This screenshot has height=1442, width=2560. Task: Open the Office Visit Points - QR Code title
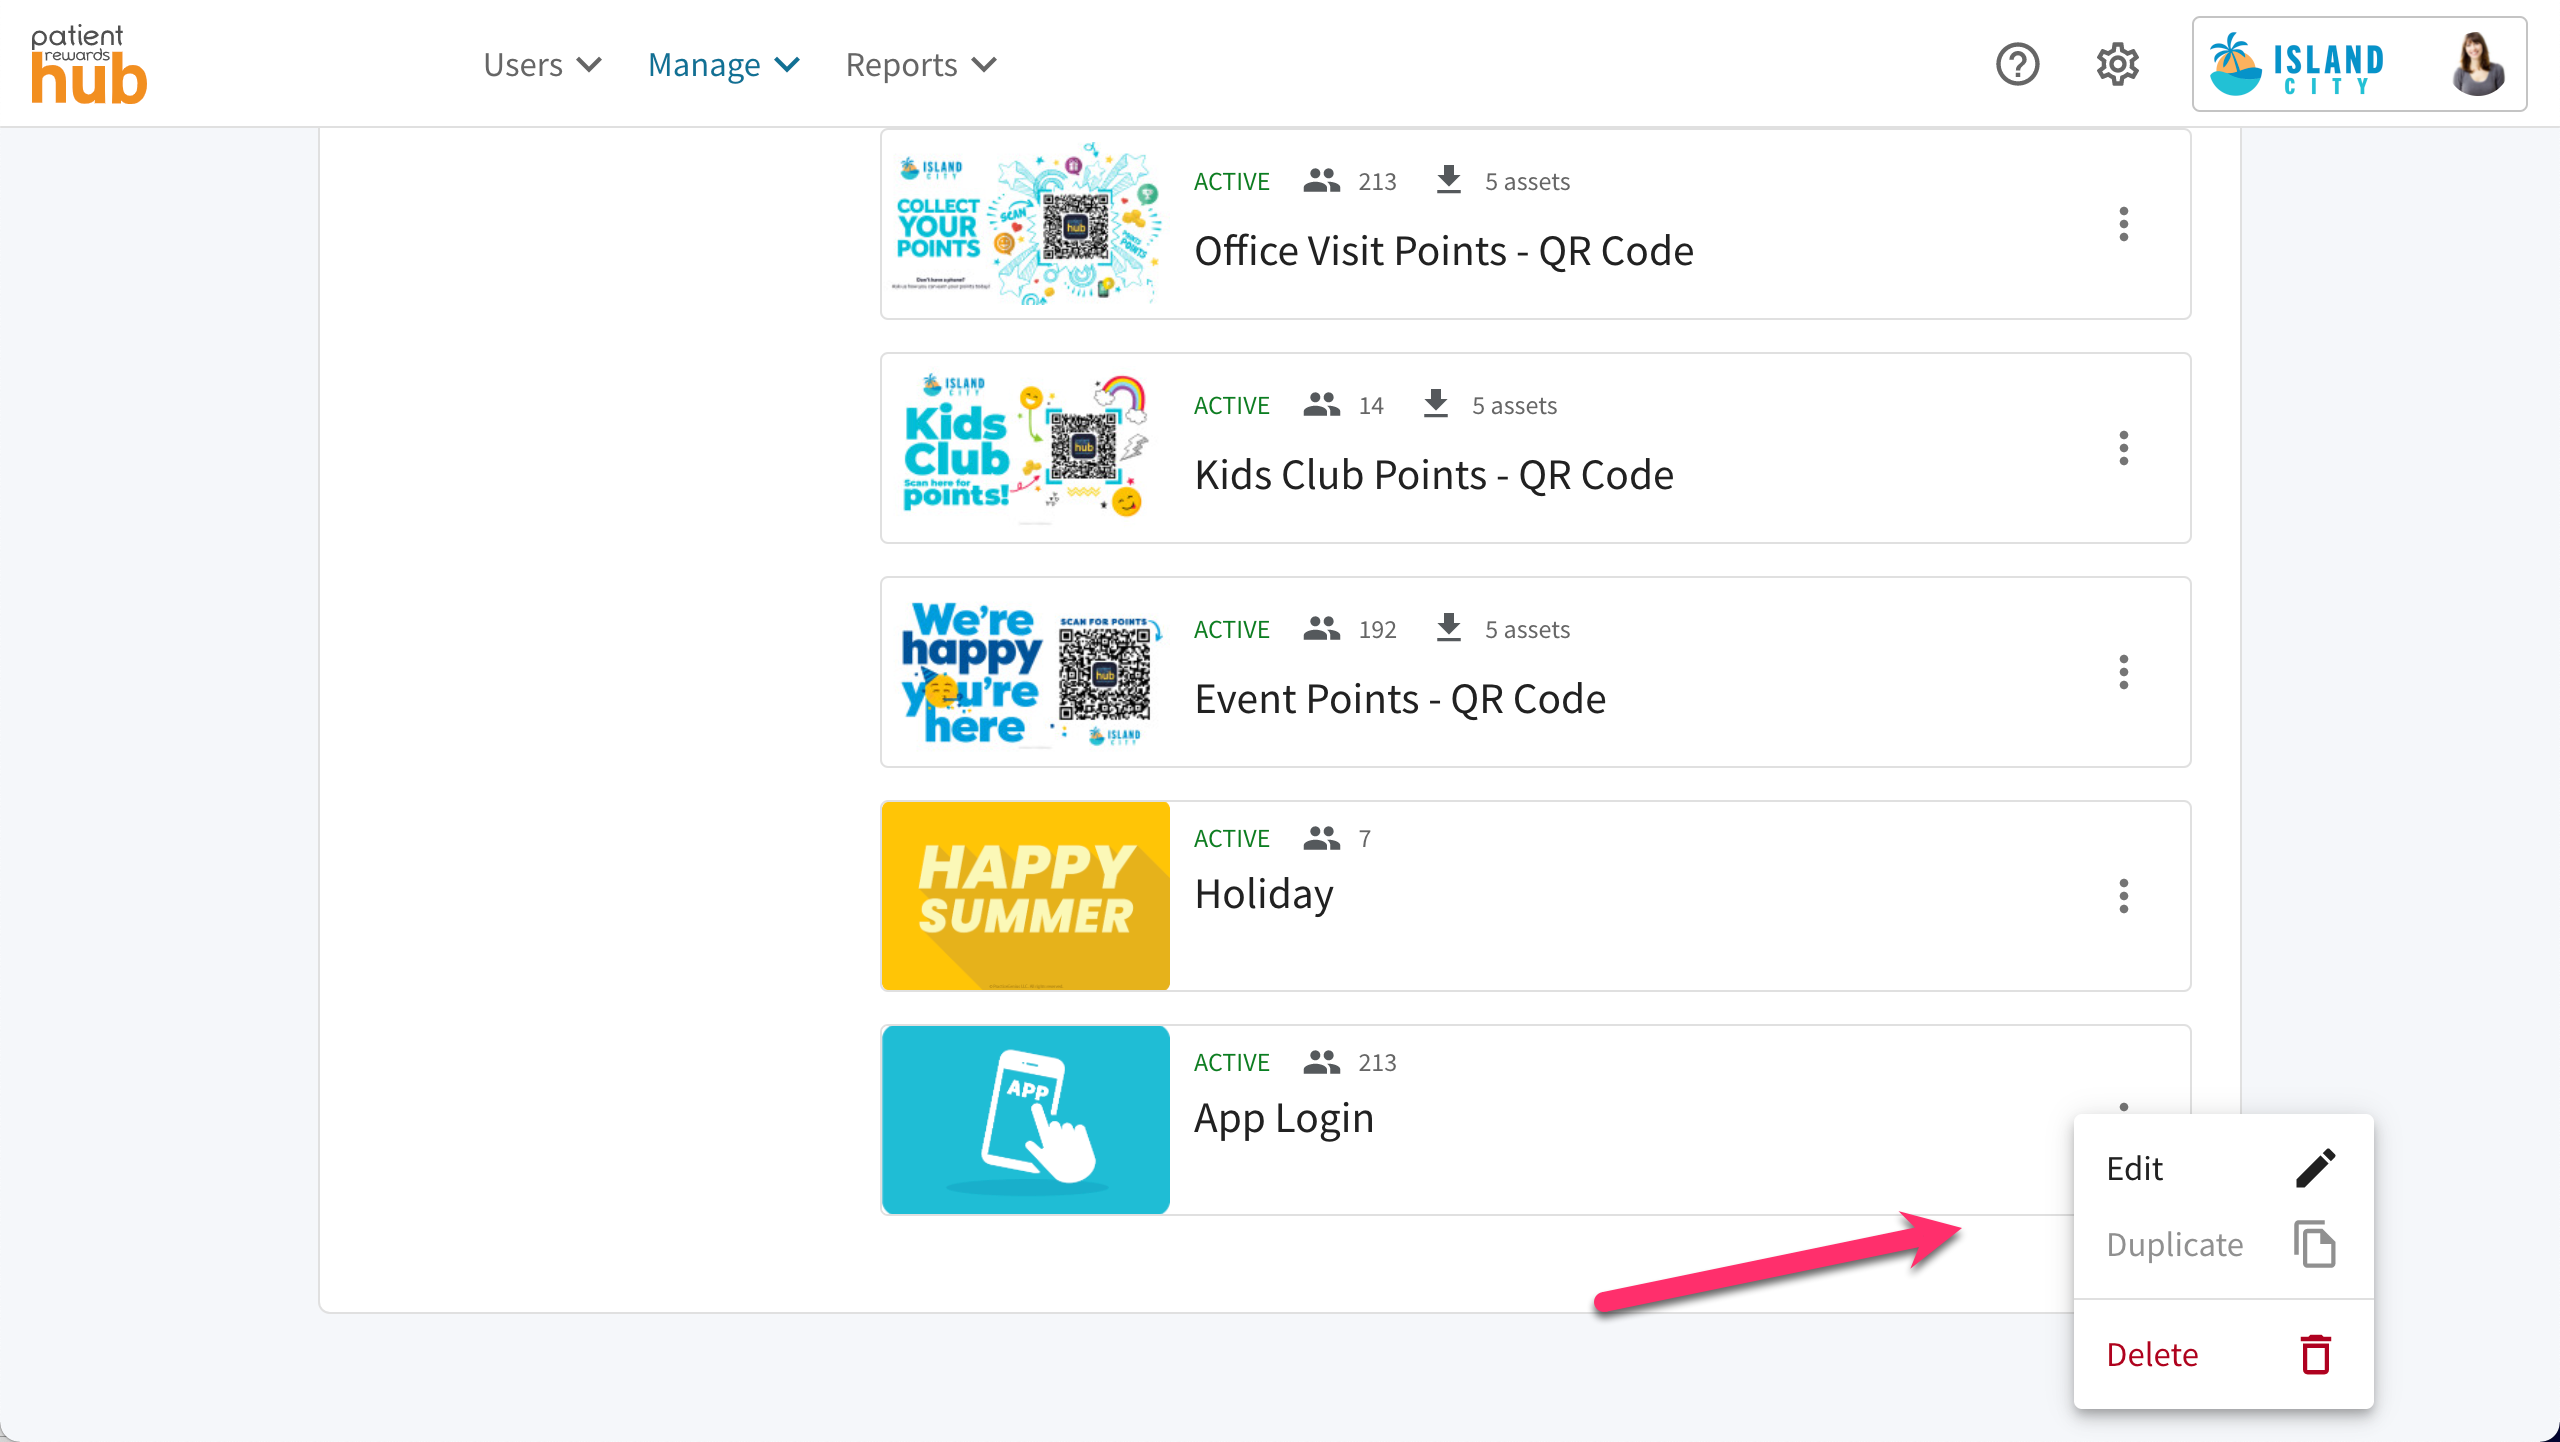click(x=1444, y=251)
